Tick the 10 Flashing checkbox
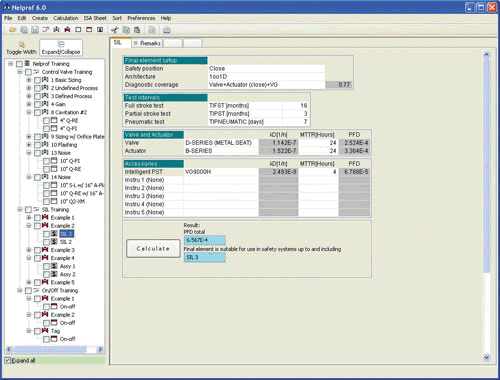 click(37, 145)
